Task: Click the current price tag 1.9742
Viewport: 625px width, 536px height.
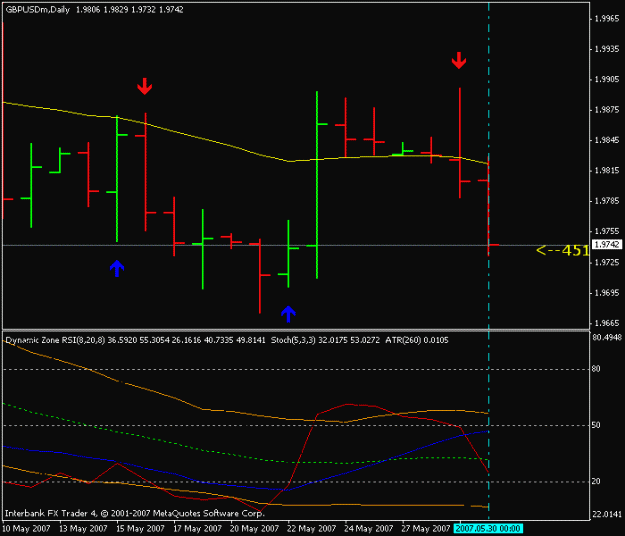Action: 607,244
